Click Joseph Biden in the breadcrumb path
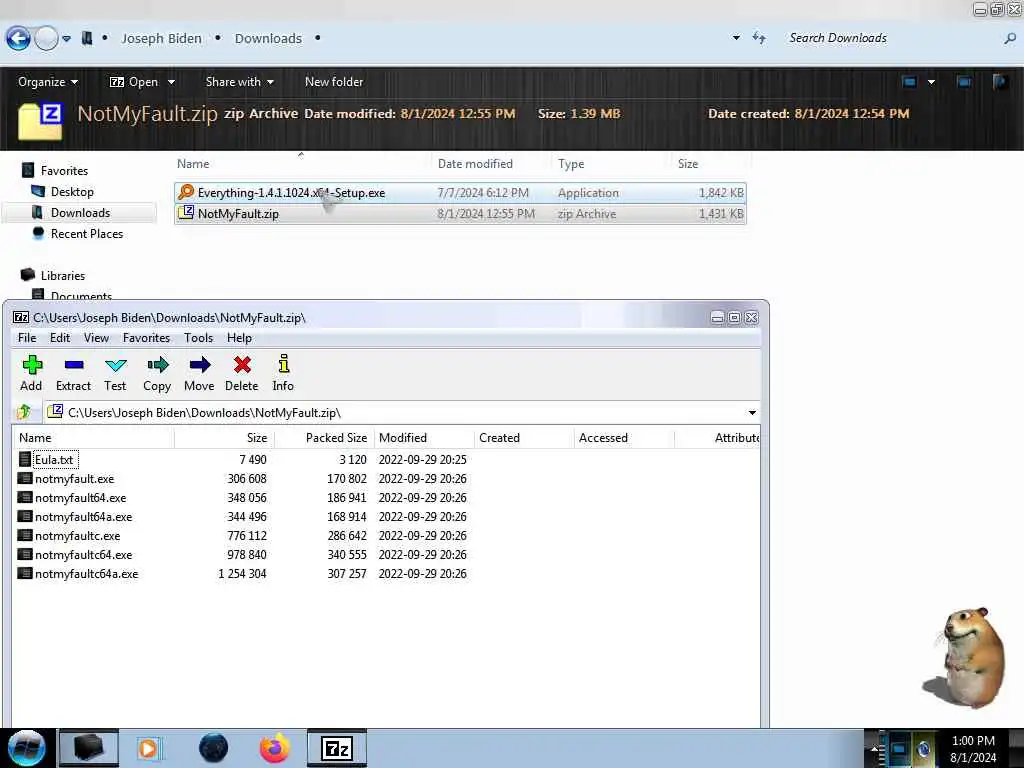 click(161, 39)
